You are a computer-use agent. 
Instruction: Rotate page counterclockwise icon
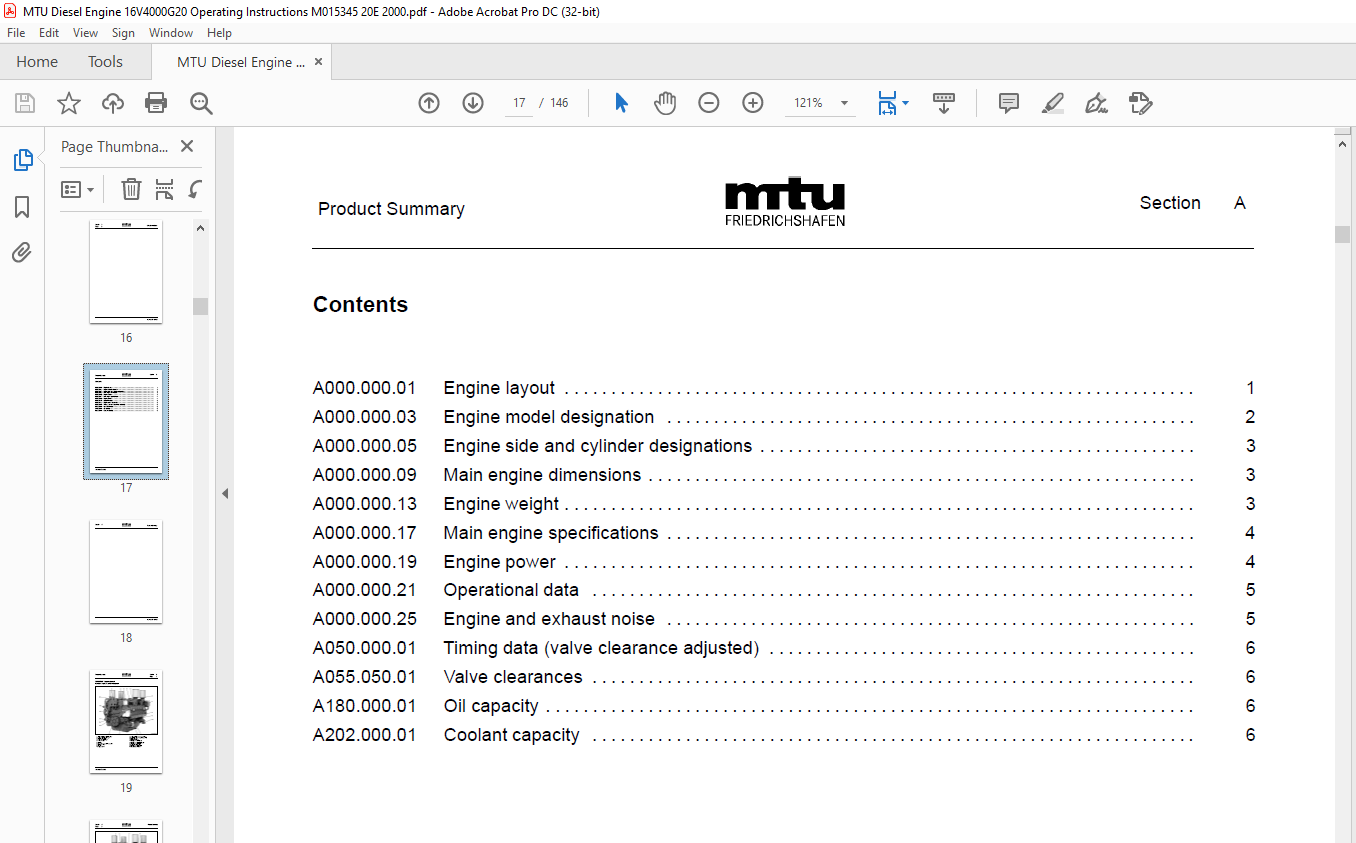click(196, 189)
